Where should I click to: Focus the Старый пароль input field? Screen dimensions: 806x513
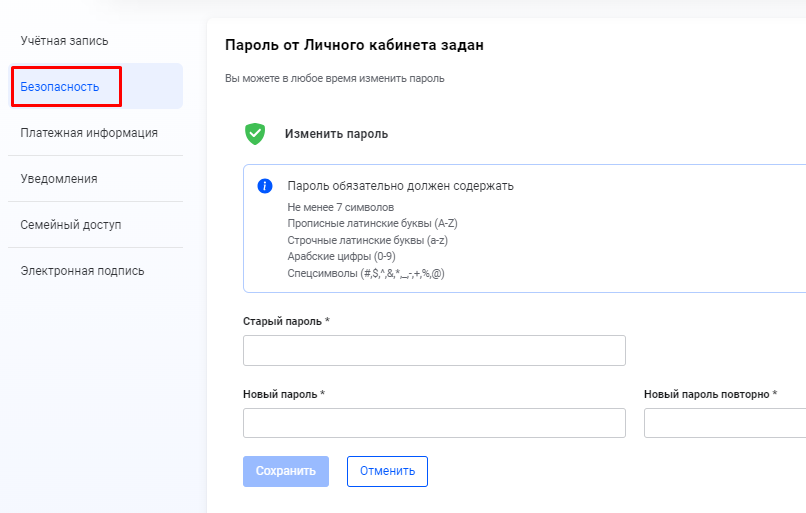pyautogui.click(x=434, y=351)
